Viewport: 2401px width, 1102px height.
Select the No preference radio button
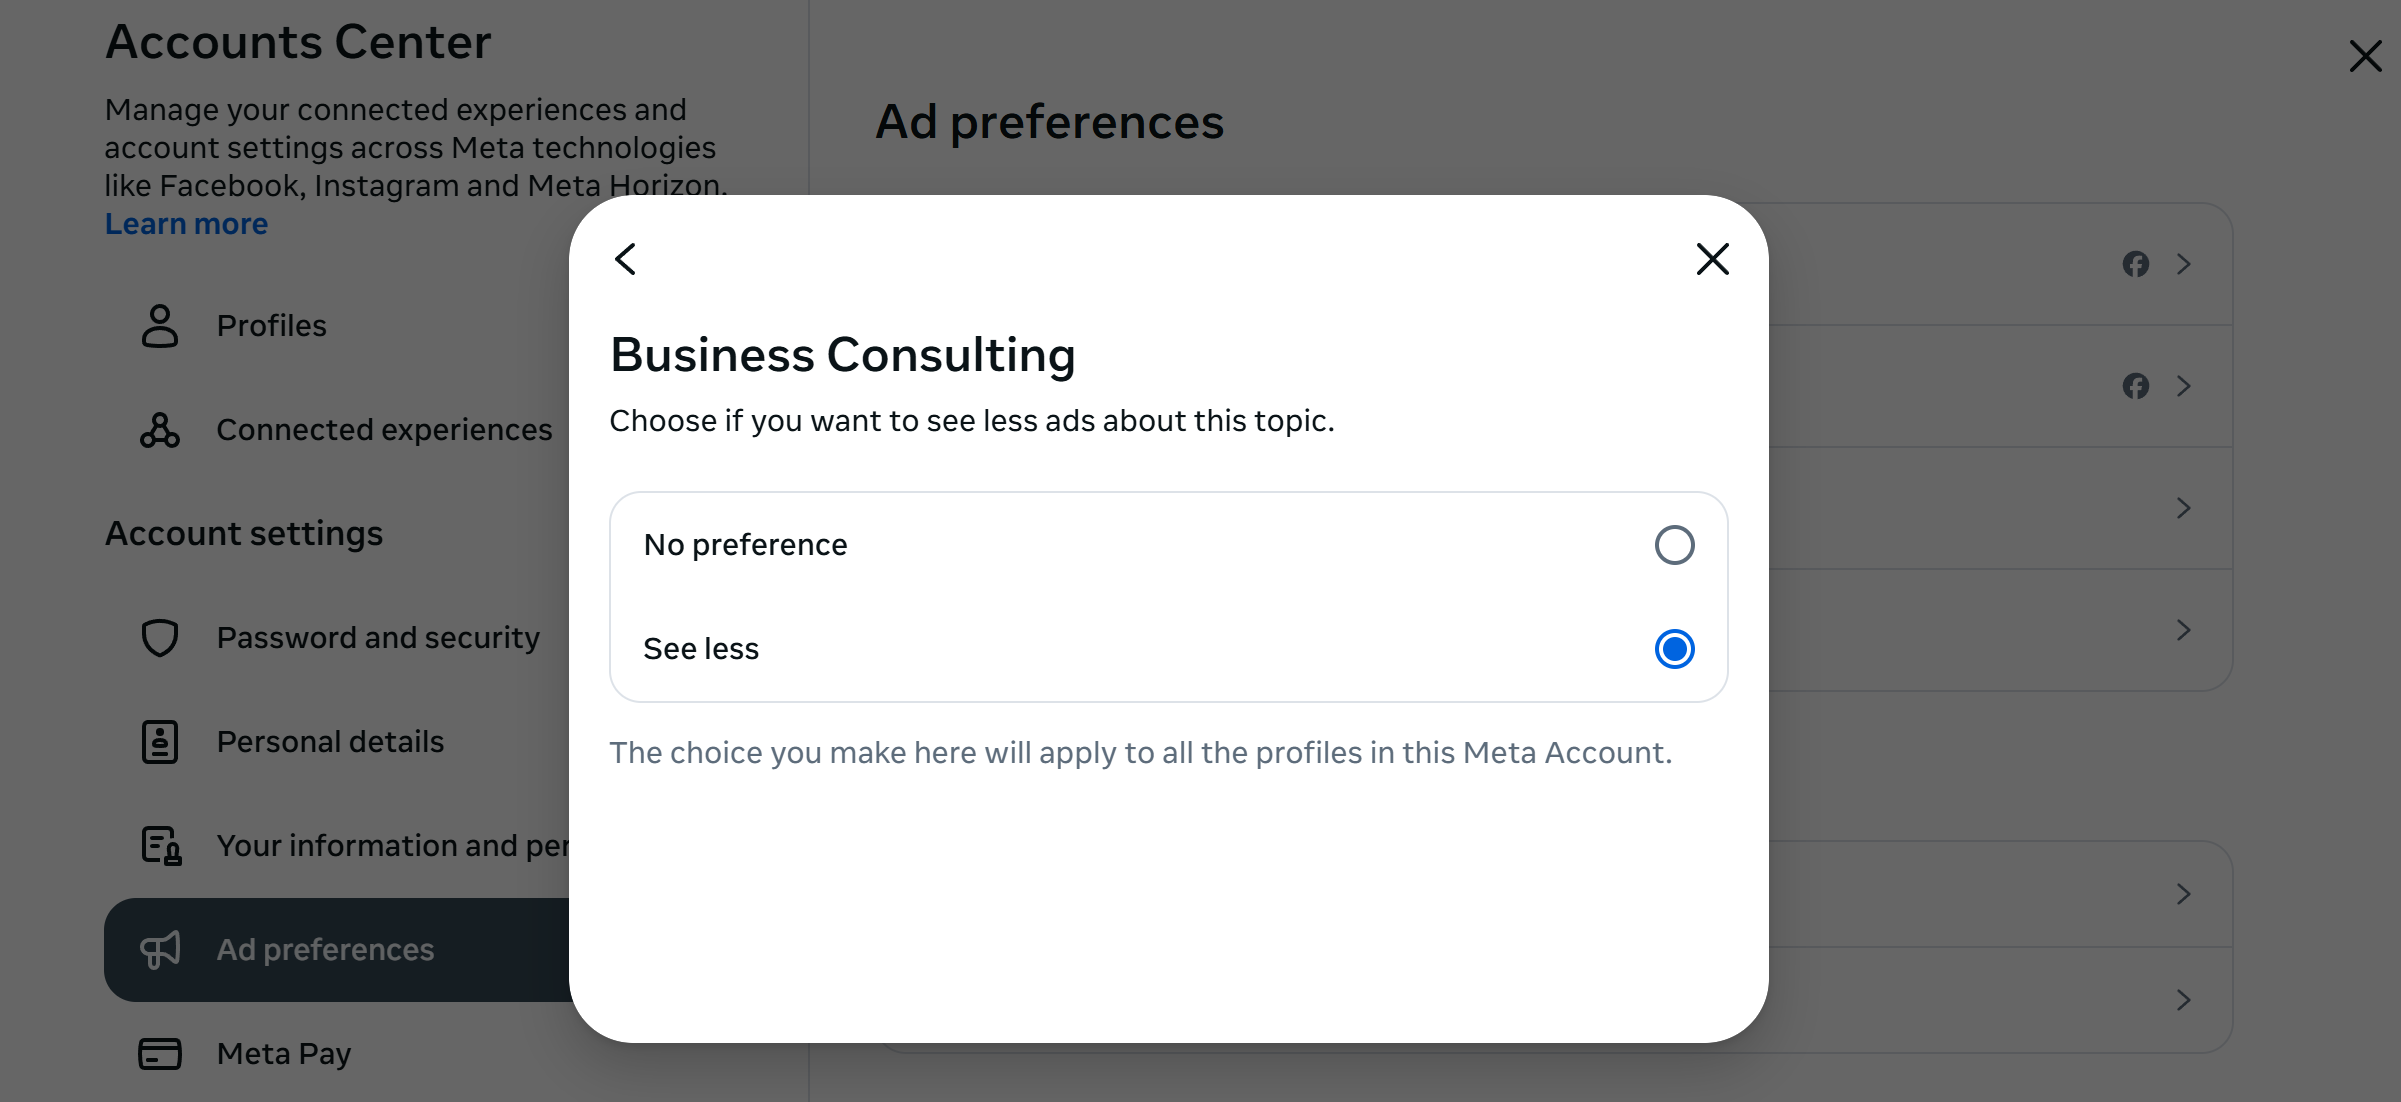coord(1674,545)
